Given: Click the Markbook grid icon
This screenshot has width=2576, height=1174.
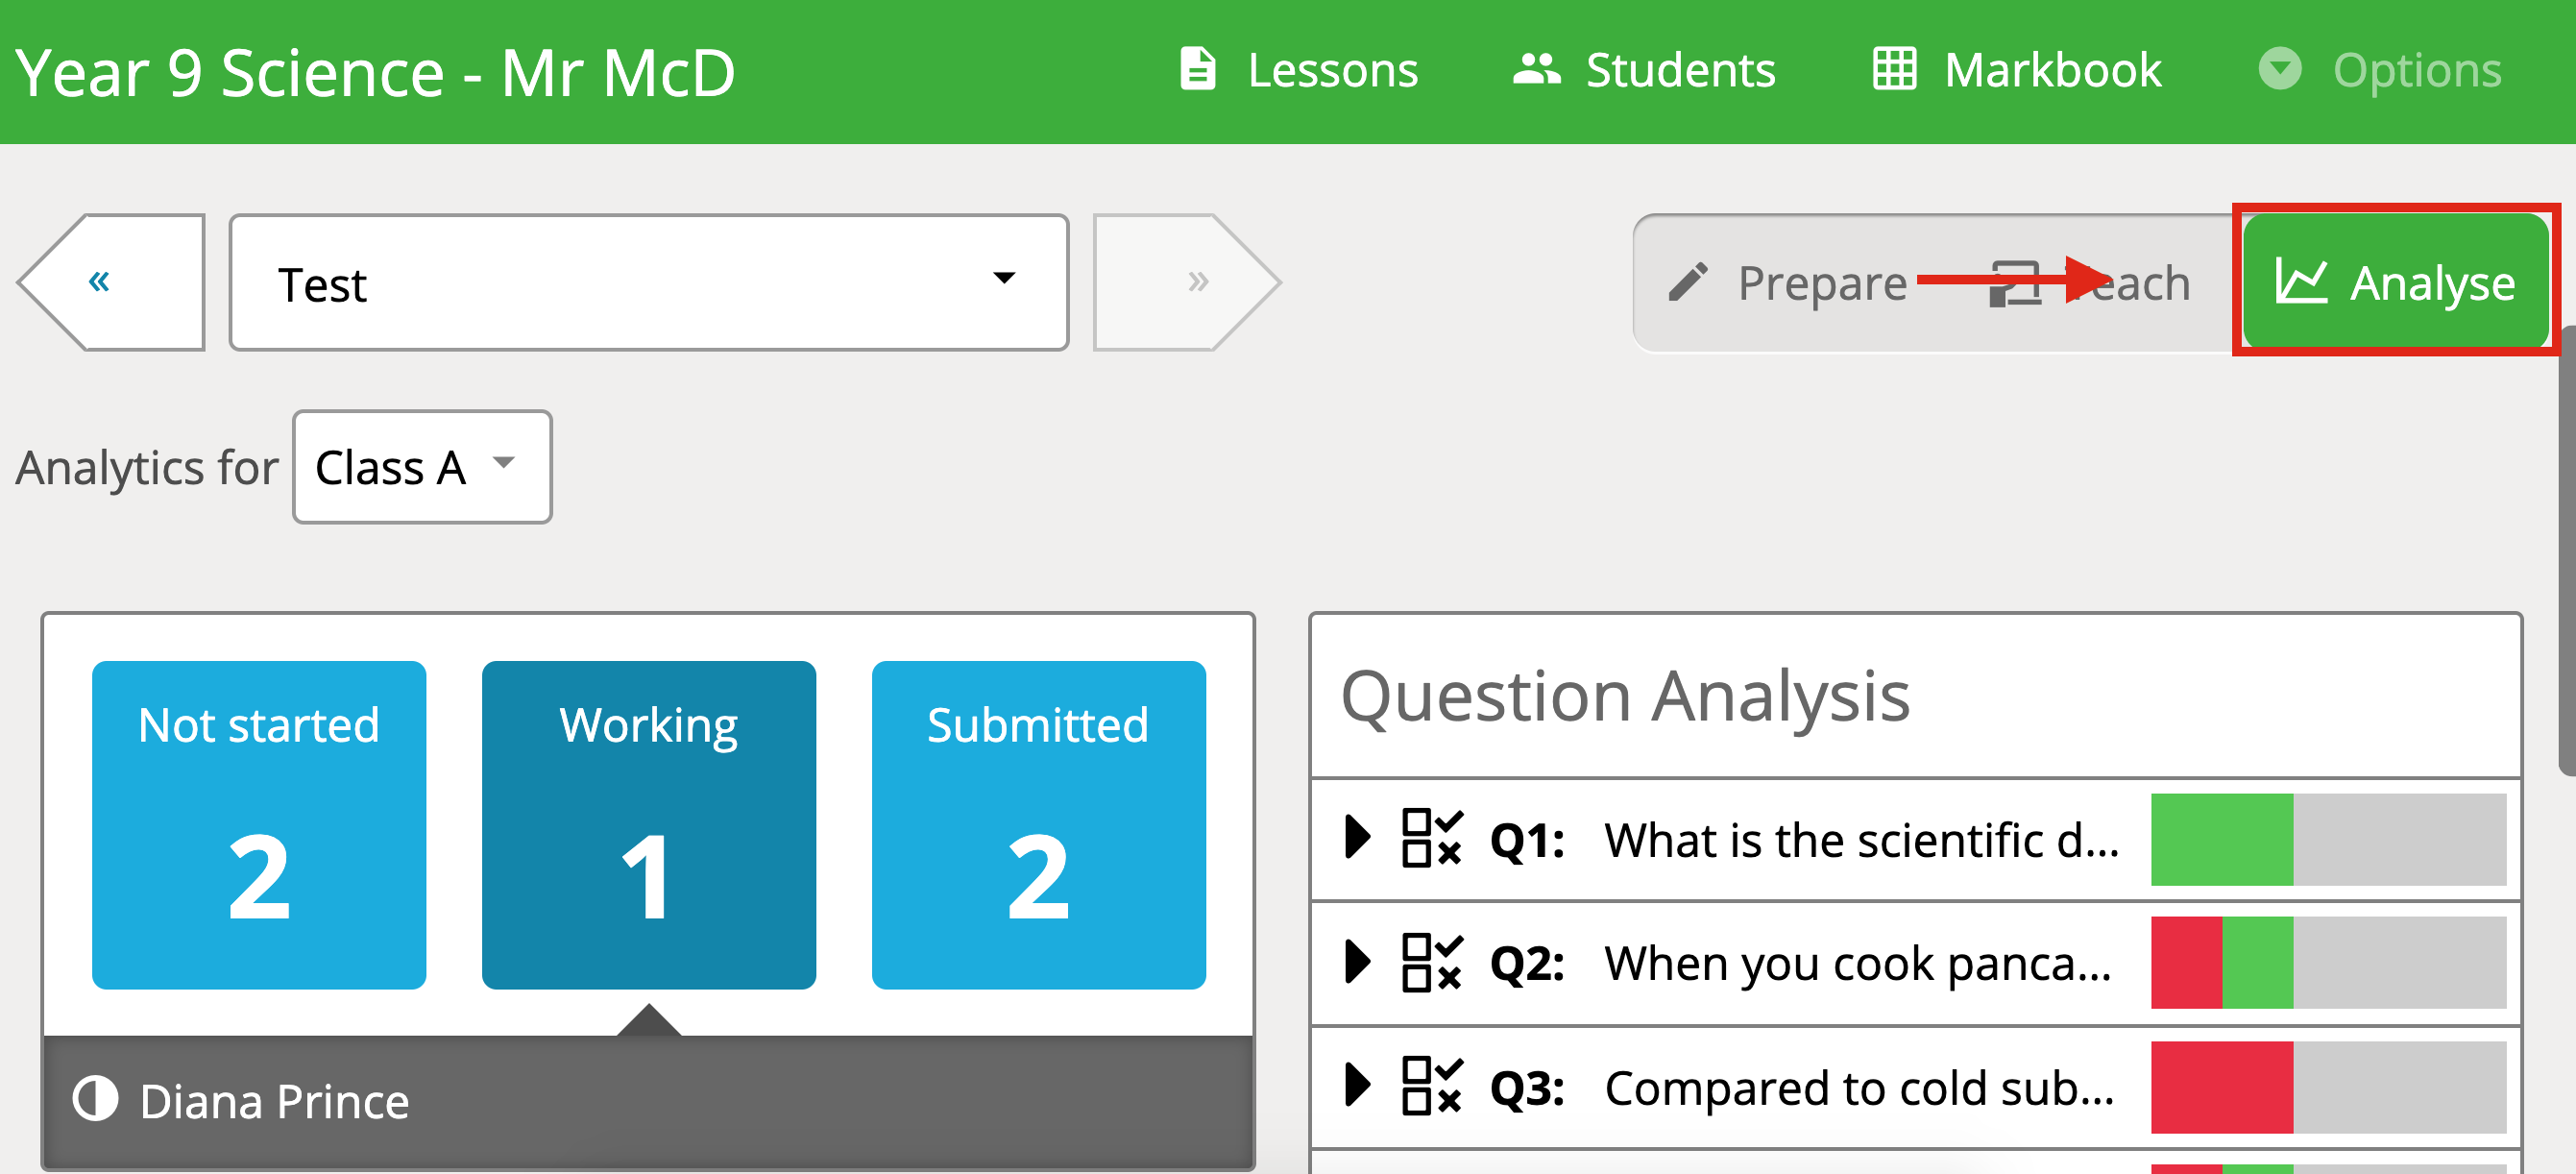Looking at the screenshot, I should pos(1894,70).
